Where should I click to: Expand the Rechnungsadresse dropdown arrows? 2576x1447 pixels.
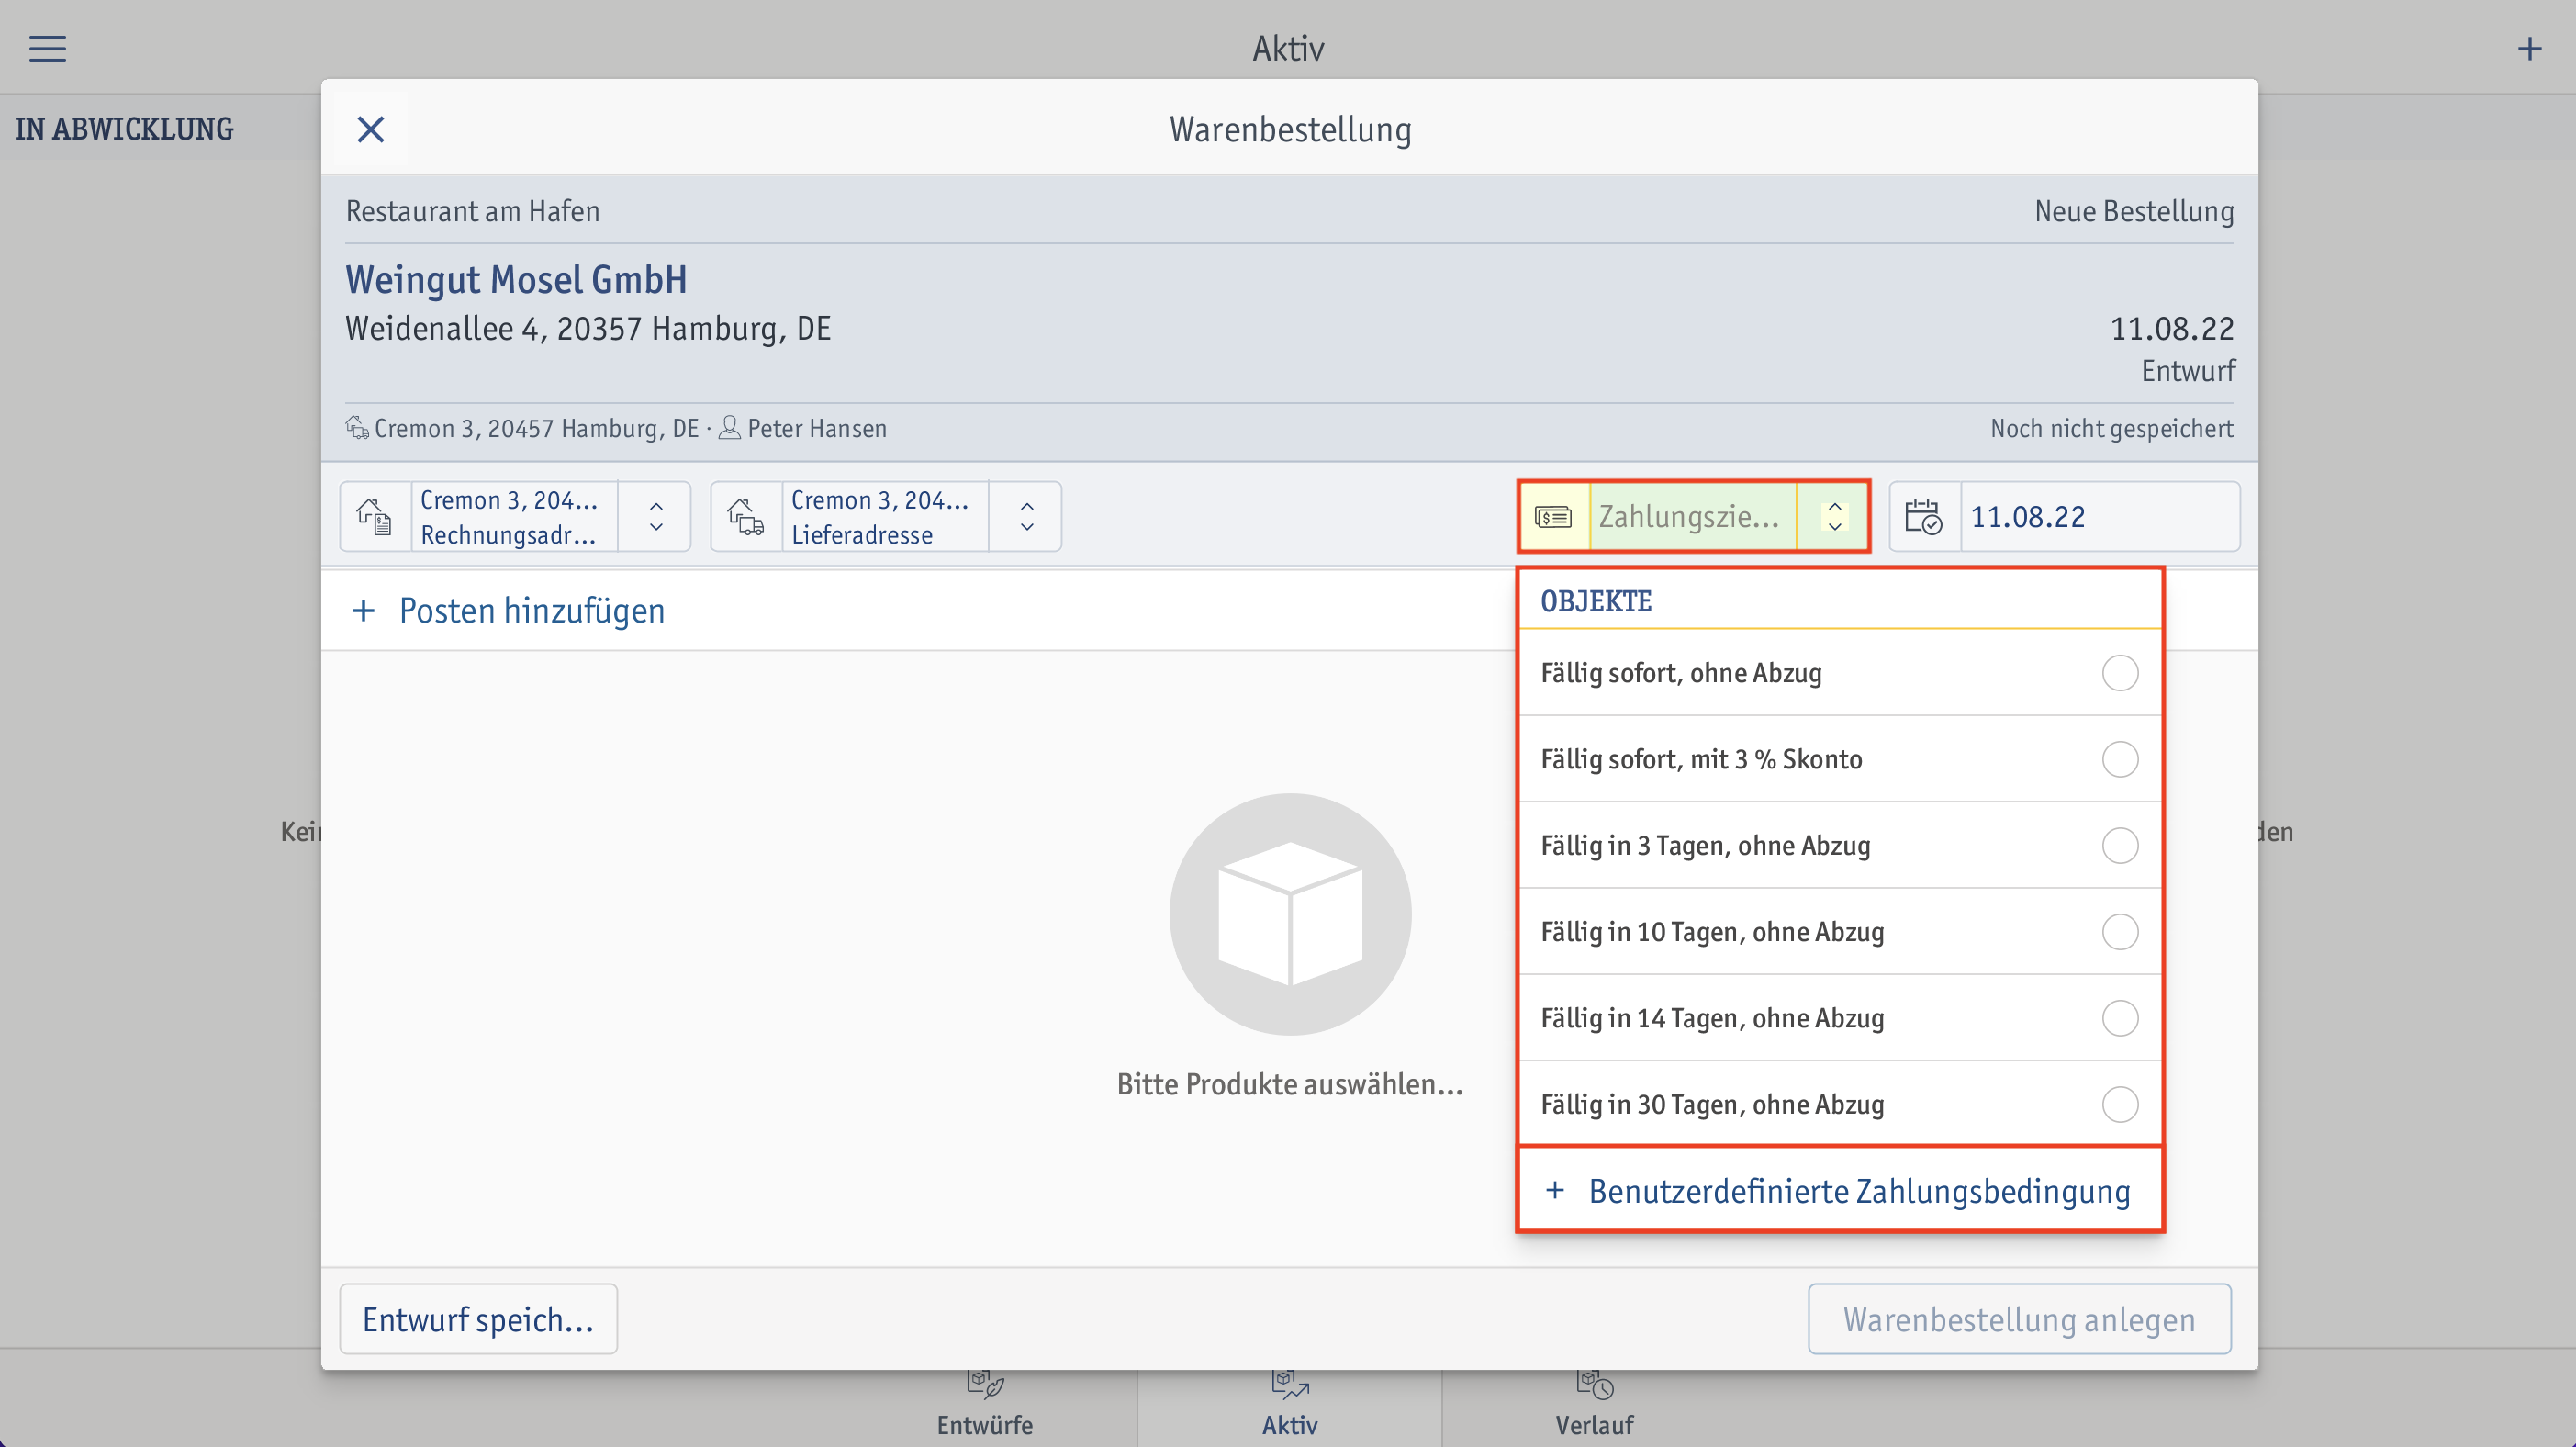coord(656,516)
